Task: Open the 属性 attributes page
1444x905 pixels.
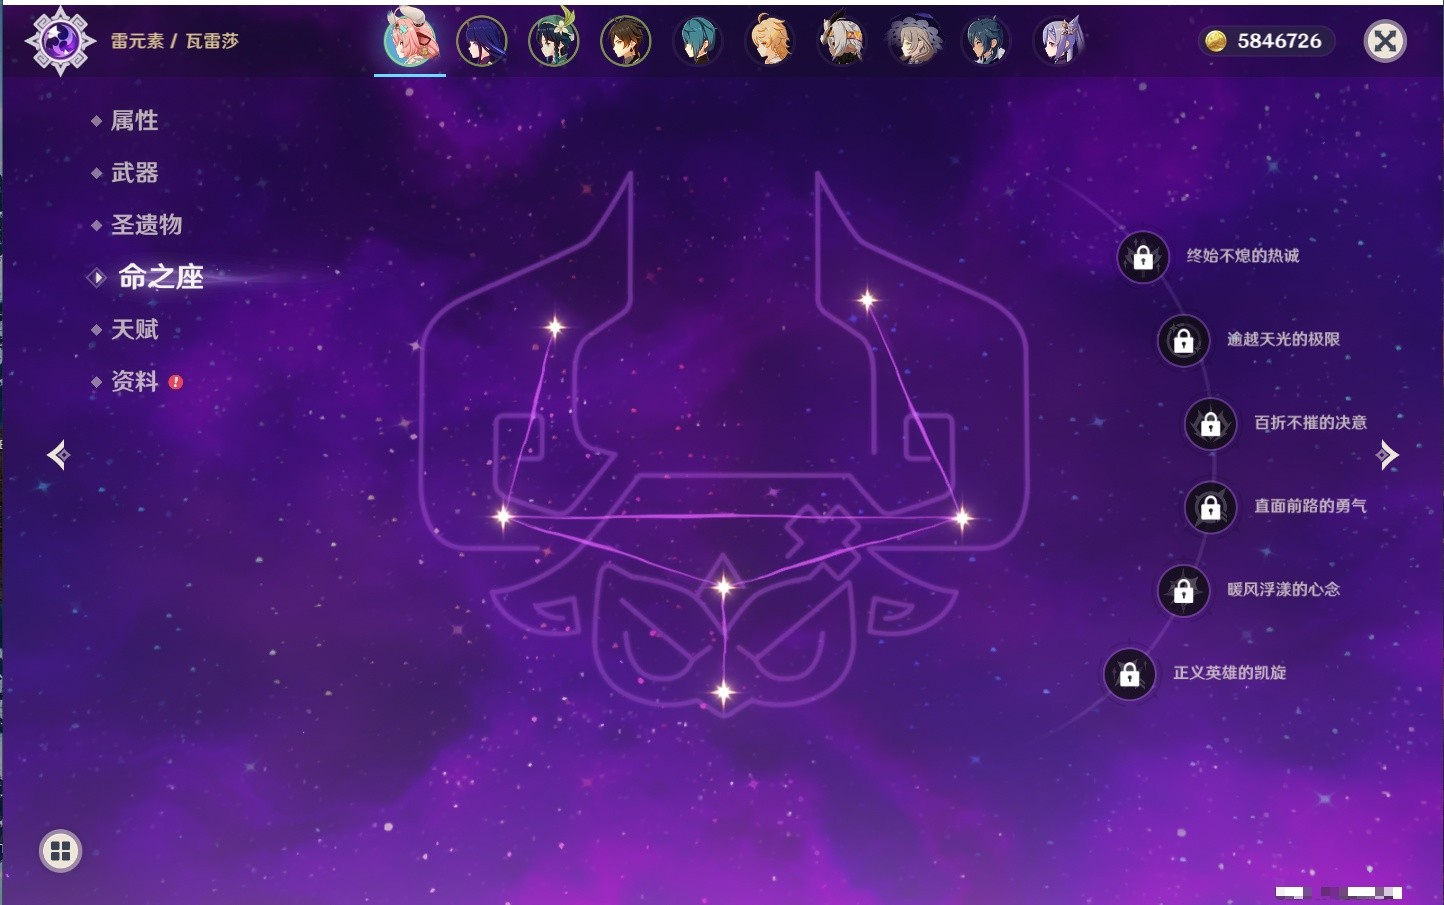Action: pyautogui.click(x=134, y=121)
